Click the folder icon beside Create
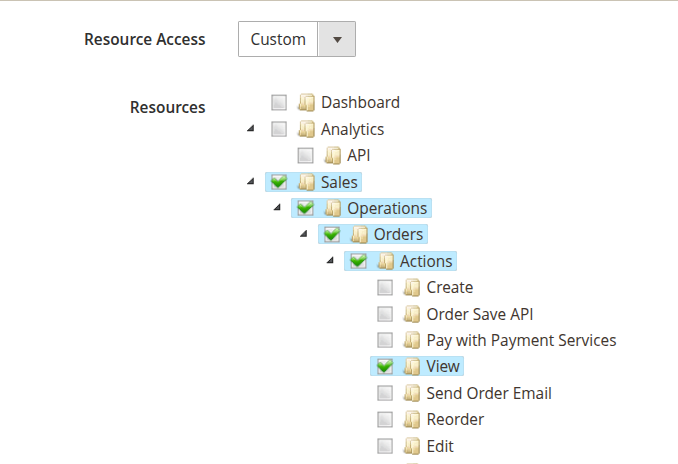 point(411,287)
